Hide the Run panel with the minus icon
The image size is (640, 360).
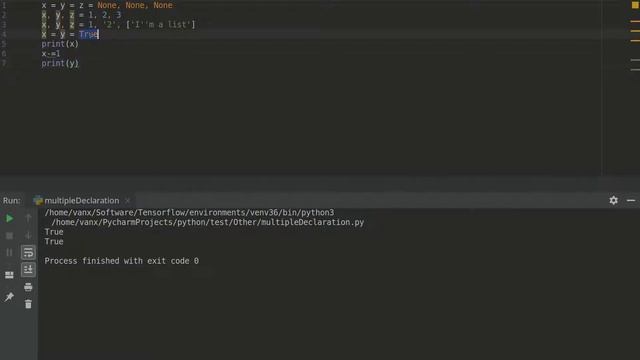coord(631,200)
